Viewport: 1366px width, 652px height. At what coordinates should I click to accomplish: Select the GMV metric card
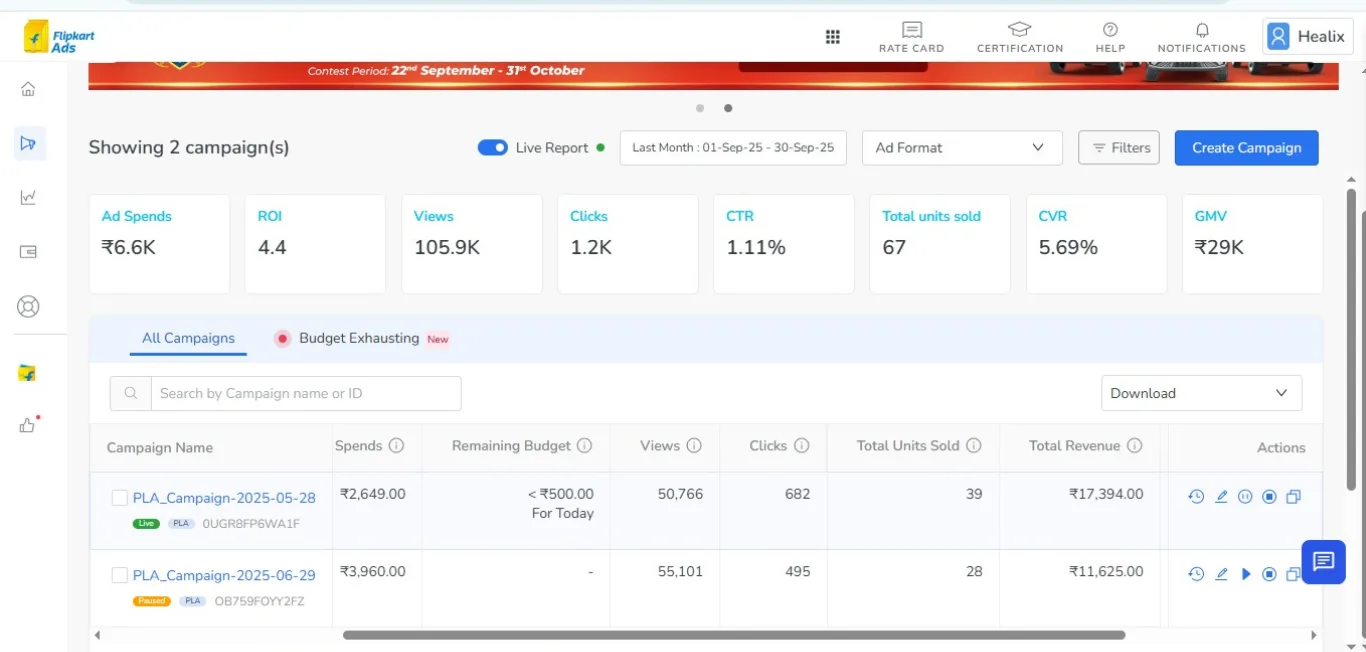1253,244
